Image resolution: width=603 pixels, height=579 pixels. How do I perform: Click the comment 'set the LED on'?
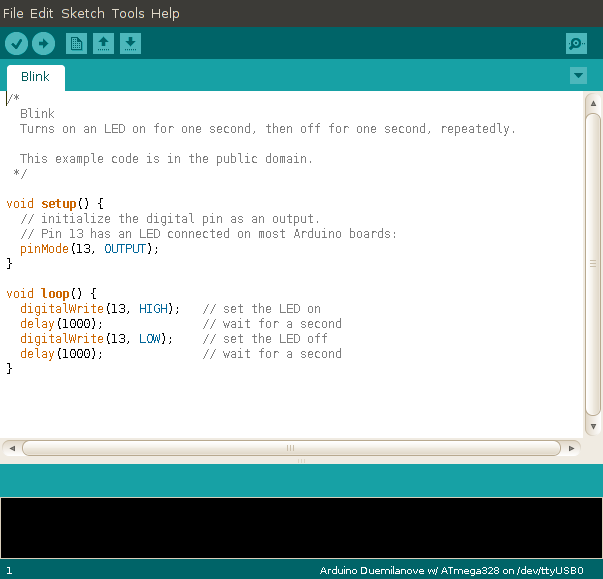pos(262,309)
